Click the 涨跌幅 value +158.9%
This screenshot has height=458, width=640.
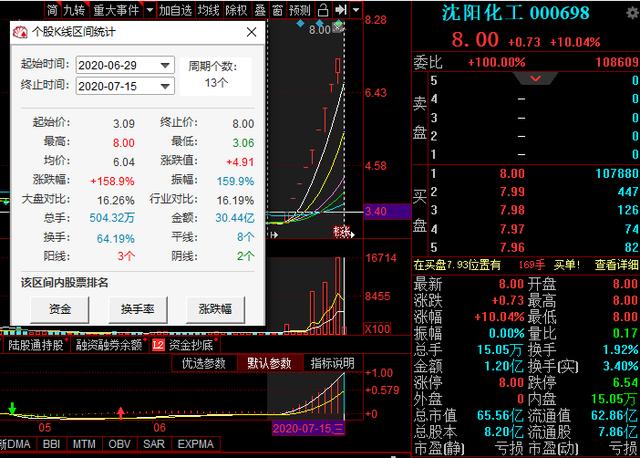[x=112, y=181]
